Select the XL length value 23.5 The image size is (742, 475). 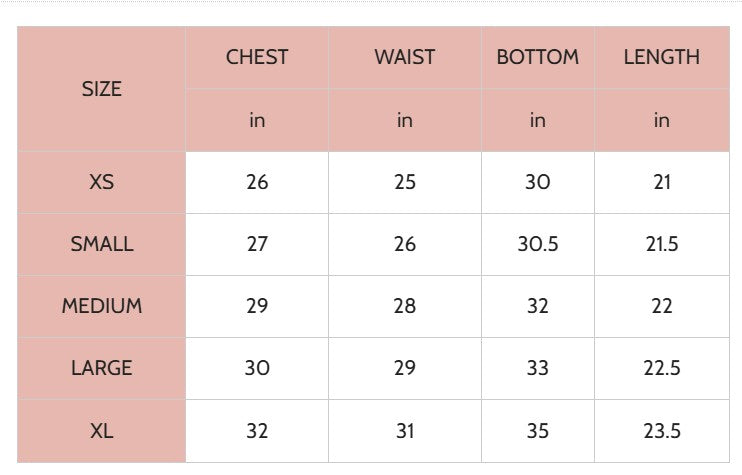(x=661, y=431)
